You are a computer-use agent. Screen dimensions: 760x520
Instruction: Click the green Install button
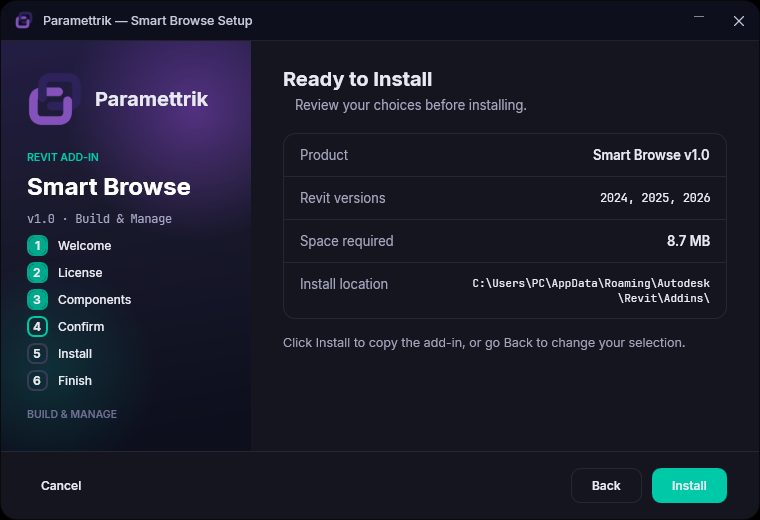click(689, 486)
